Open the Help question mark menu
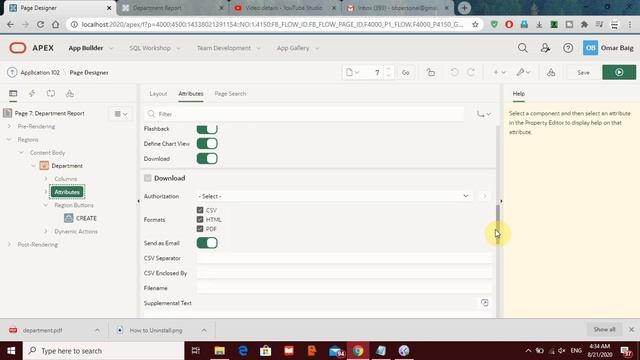Image resolution: width=640 pixels, height=360 pixels. coord(568,48)
